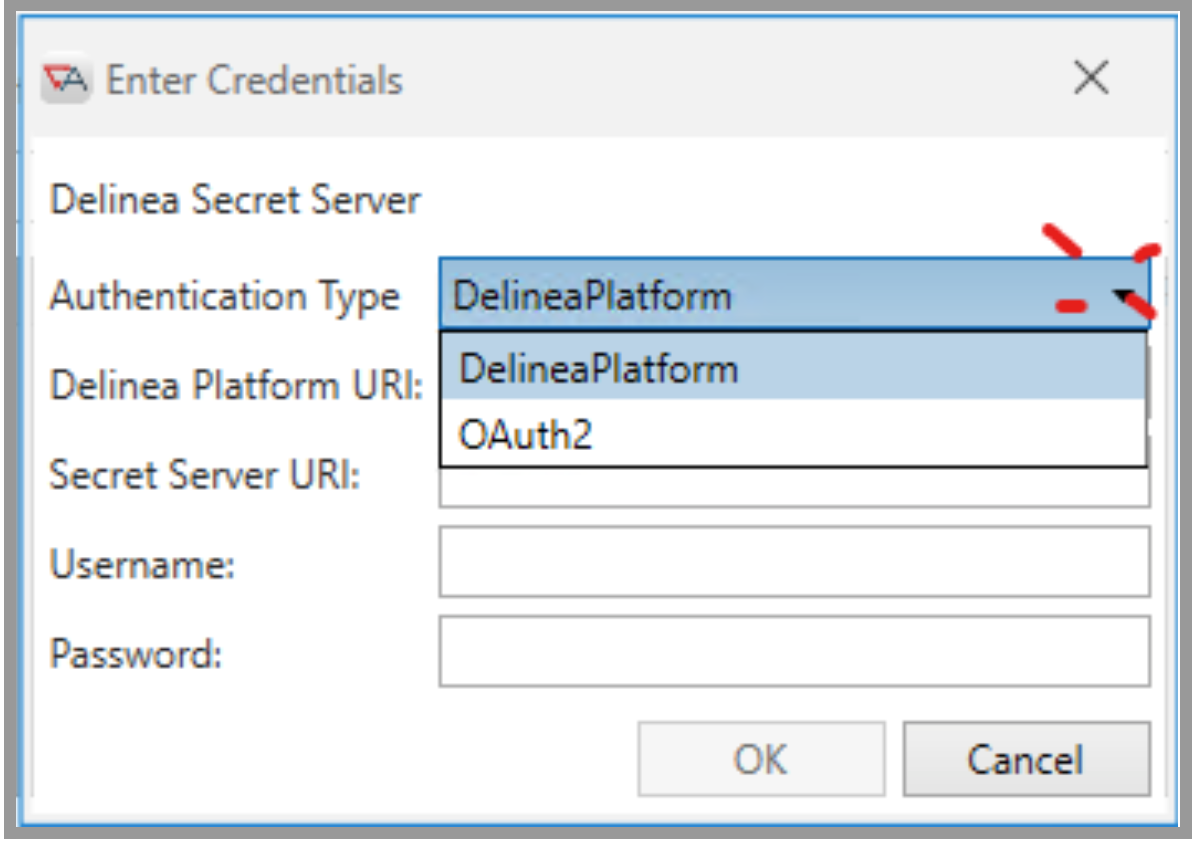Viewport: 1192px width, 842px height.
Task: Click the Enter Credentials title text
Action: [x=254, y=80]
